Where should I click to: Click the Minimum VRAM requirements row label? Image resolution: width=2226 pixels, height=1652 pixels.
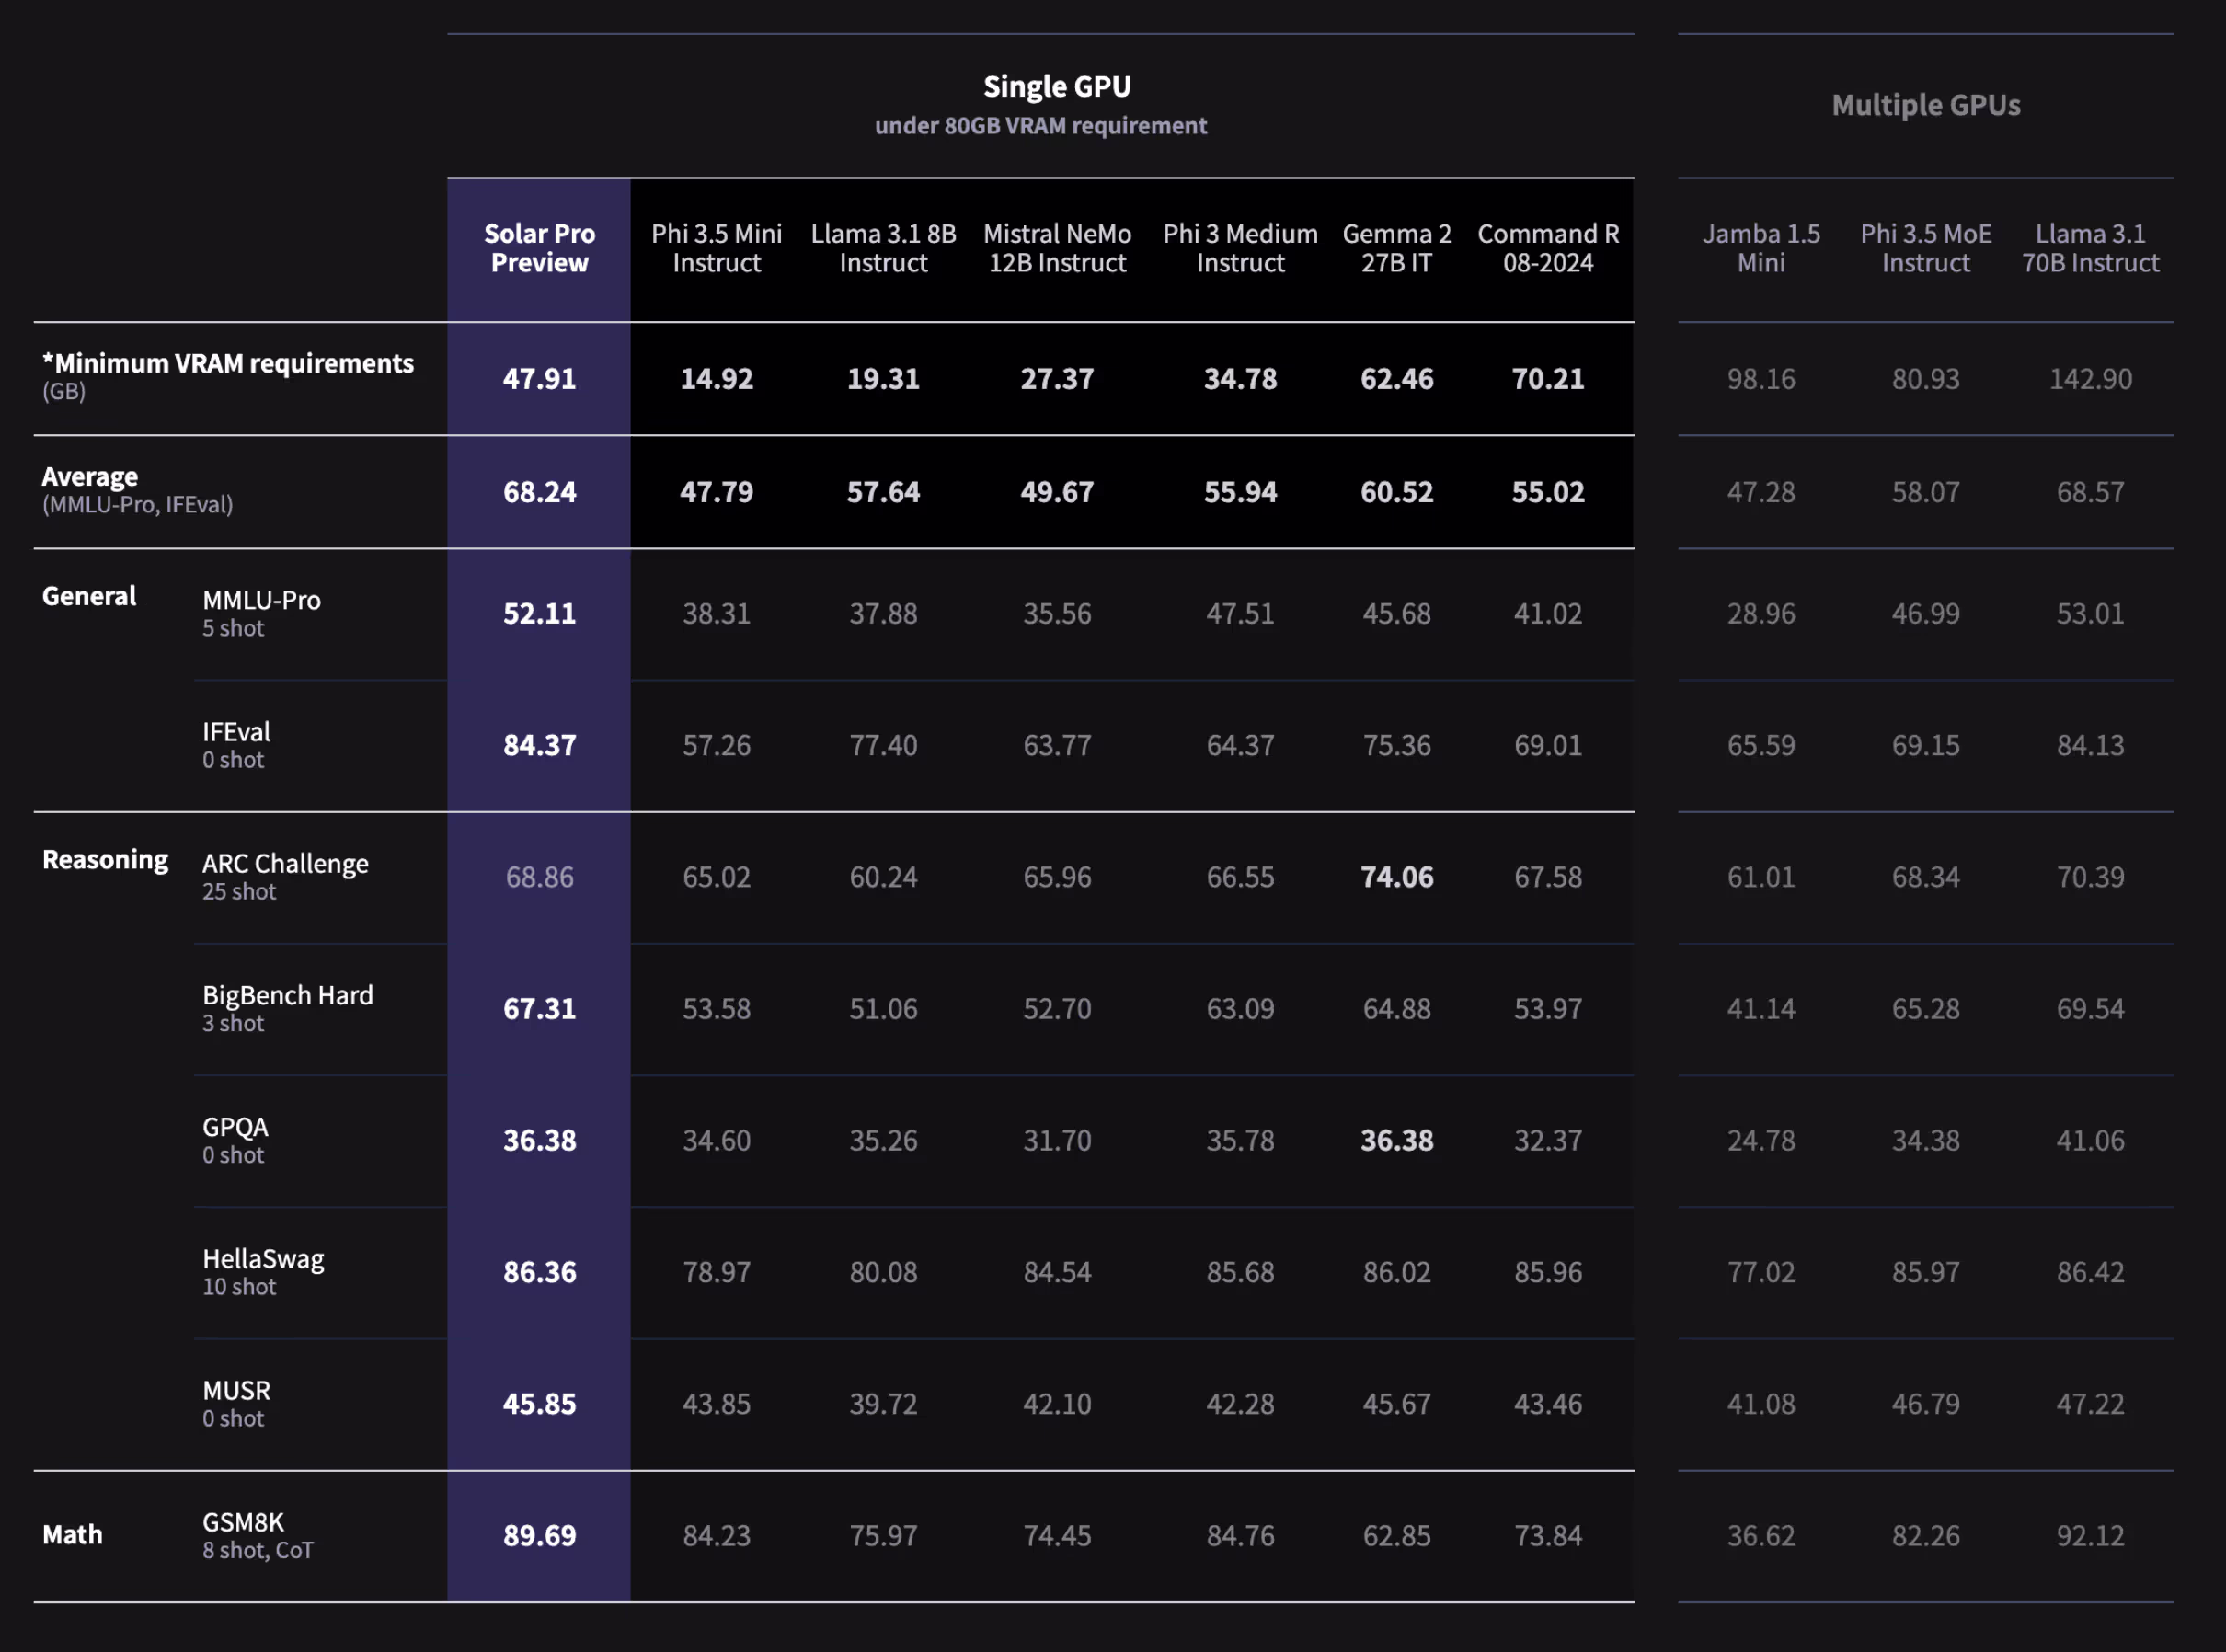tap(228, 364)
